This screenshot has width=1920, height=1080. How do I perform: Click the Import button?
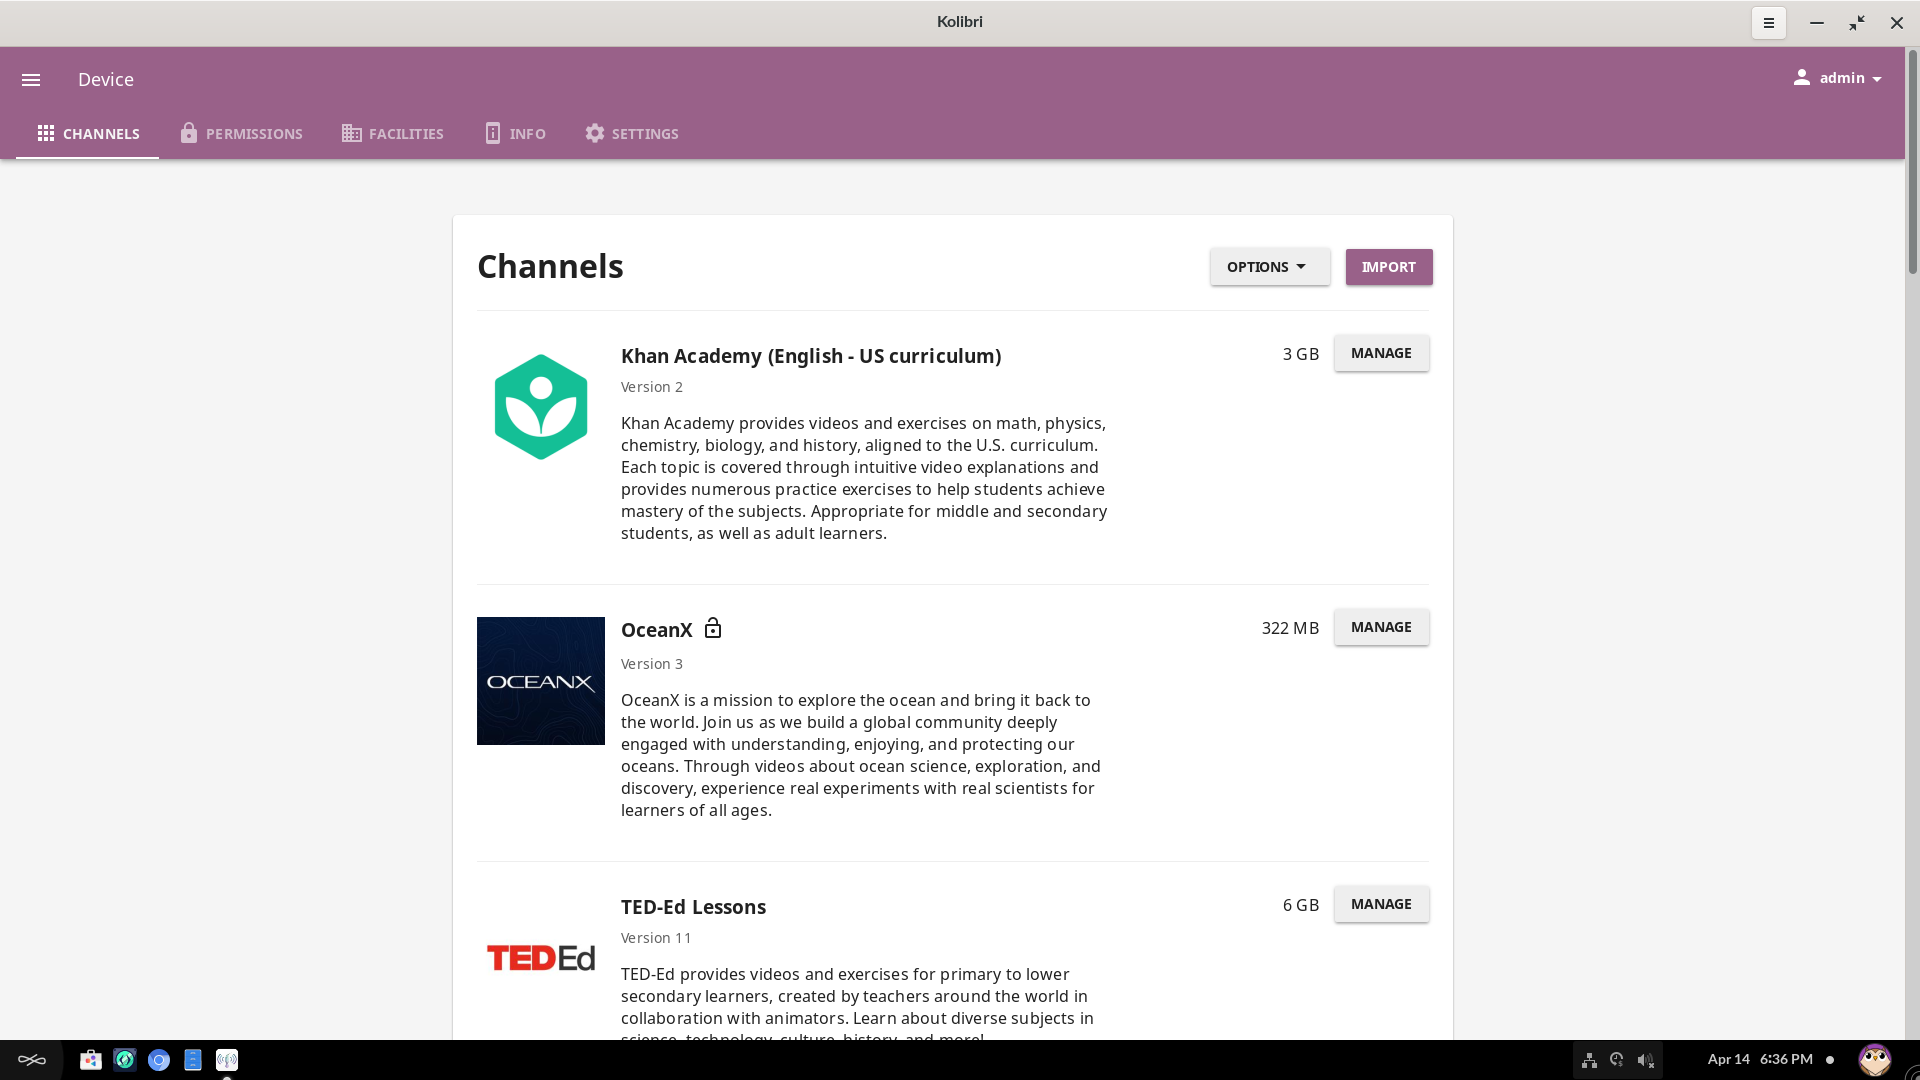point(1389,267)
